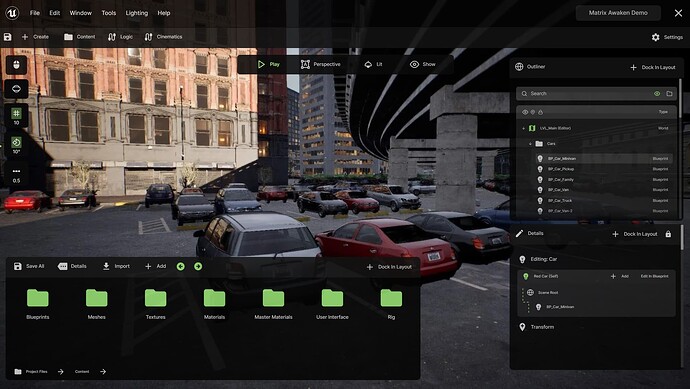Open the Logic toolbar dropdown
This screenshot has height=389, width=690.
tap(120, 37)
